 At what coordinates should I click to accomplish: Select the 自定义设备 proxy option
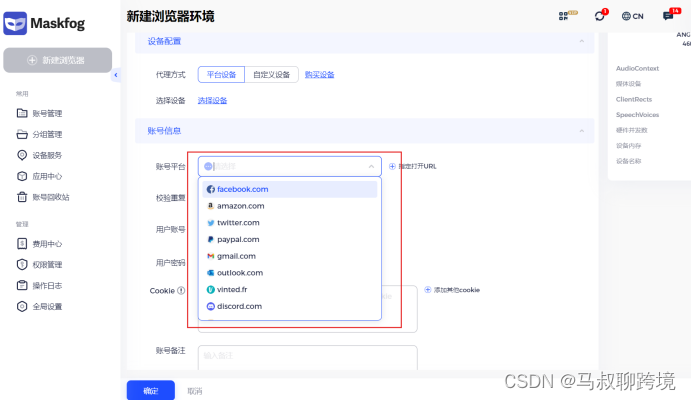tap(271, 74)
